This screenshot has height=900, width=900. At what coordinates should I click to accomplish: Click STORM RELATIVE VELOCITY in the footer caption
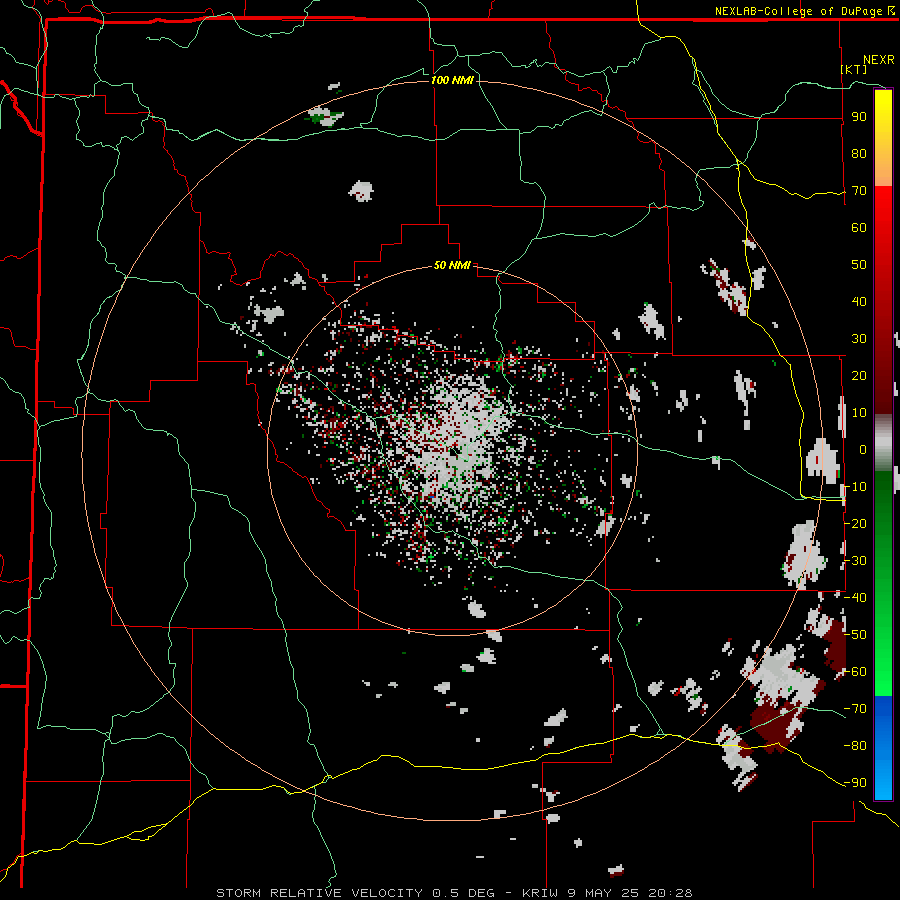[319, 893]
